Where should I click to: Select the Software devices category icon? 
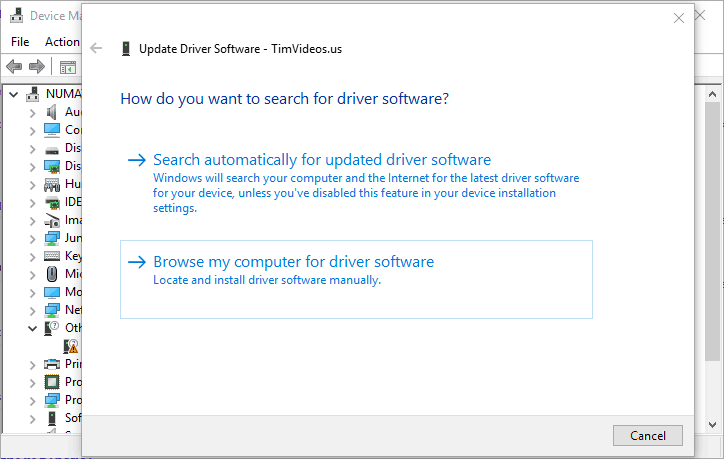(52, 418)
